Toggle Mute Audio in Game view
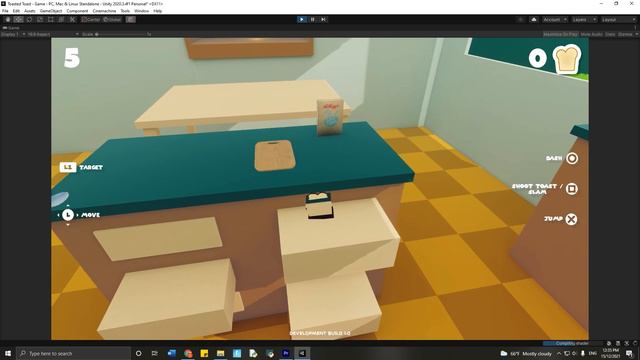Image resolution: width=640 pixels, height=360 pixels. 591,34
